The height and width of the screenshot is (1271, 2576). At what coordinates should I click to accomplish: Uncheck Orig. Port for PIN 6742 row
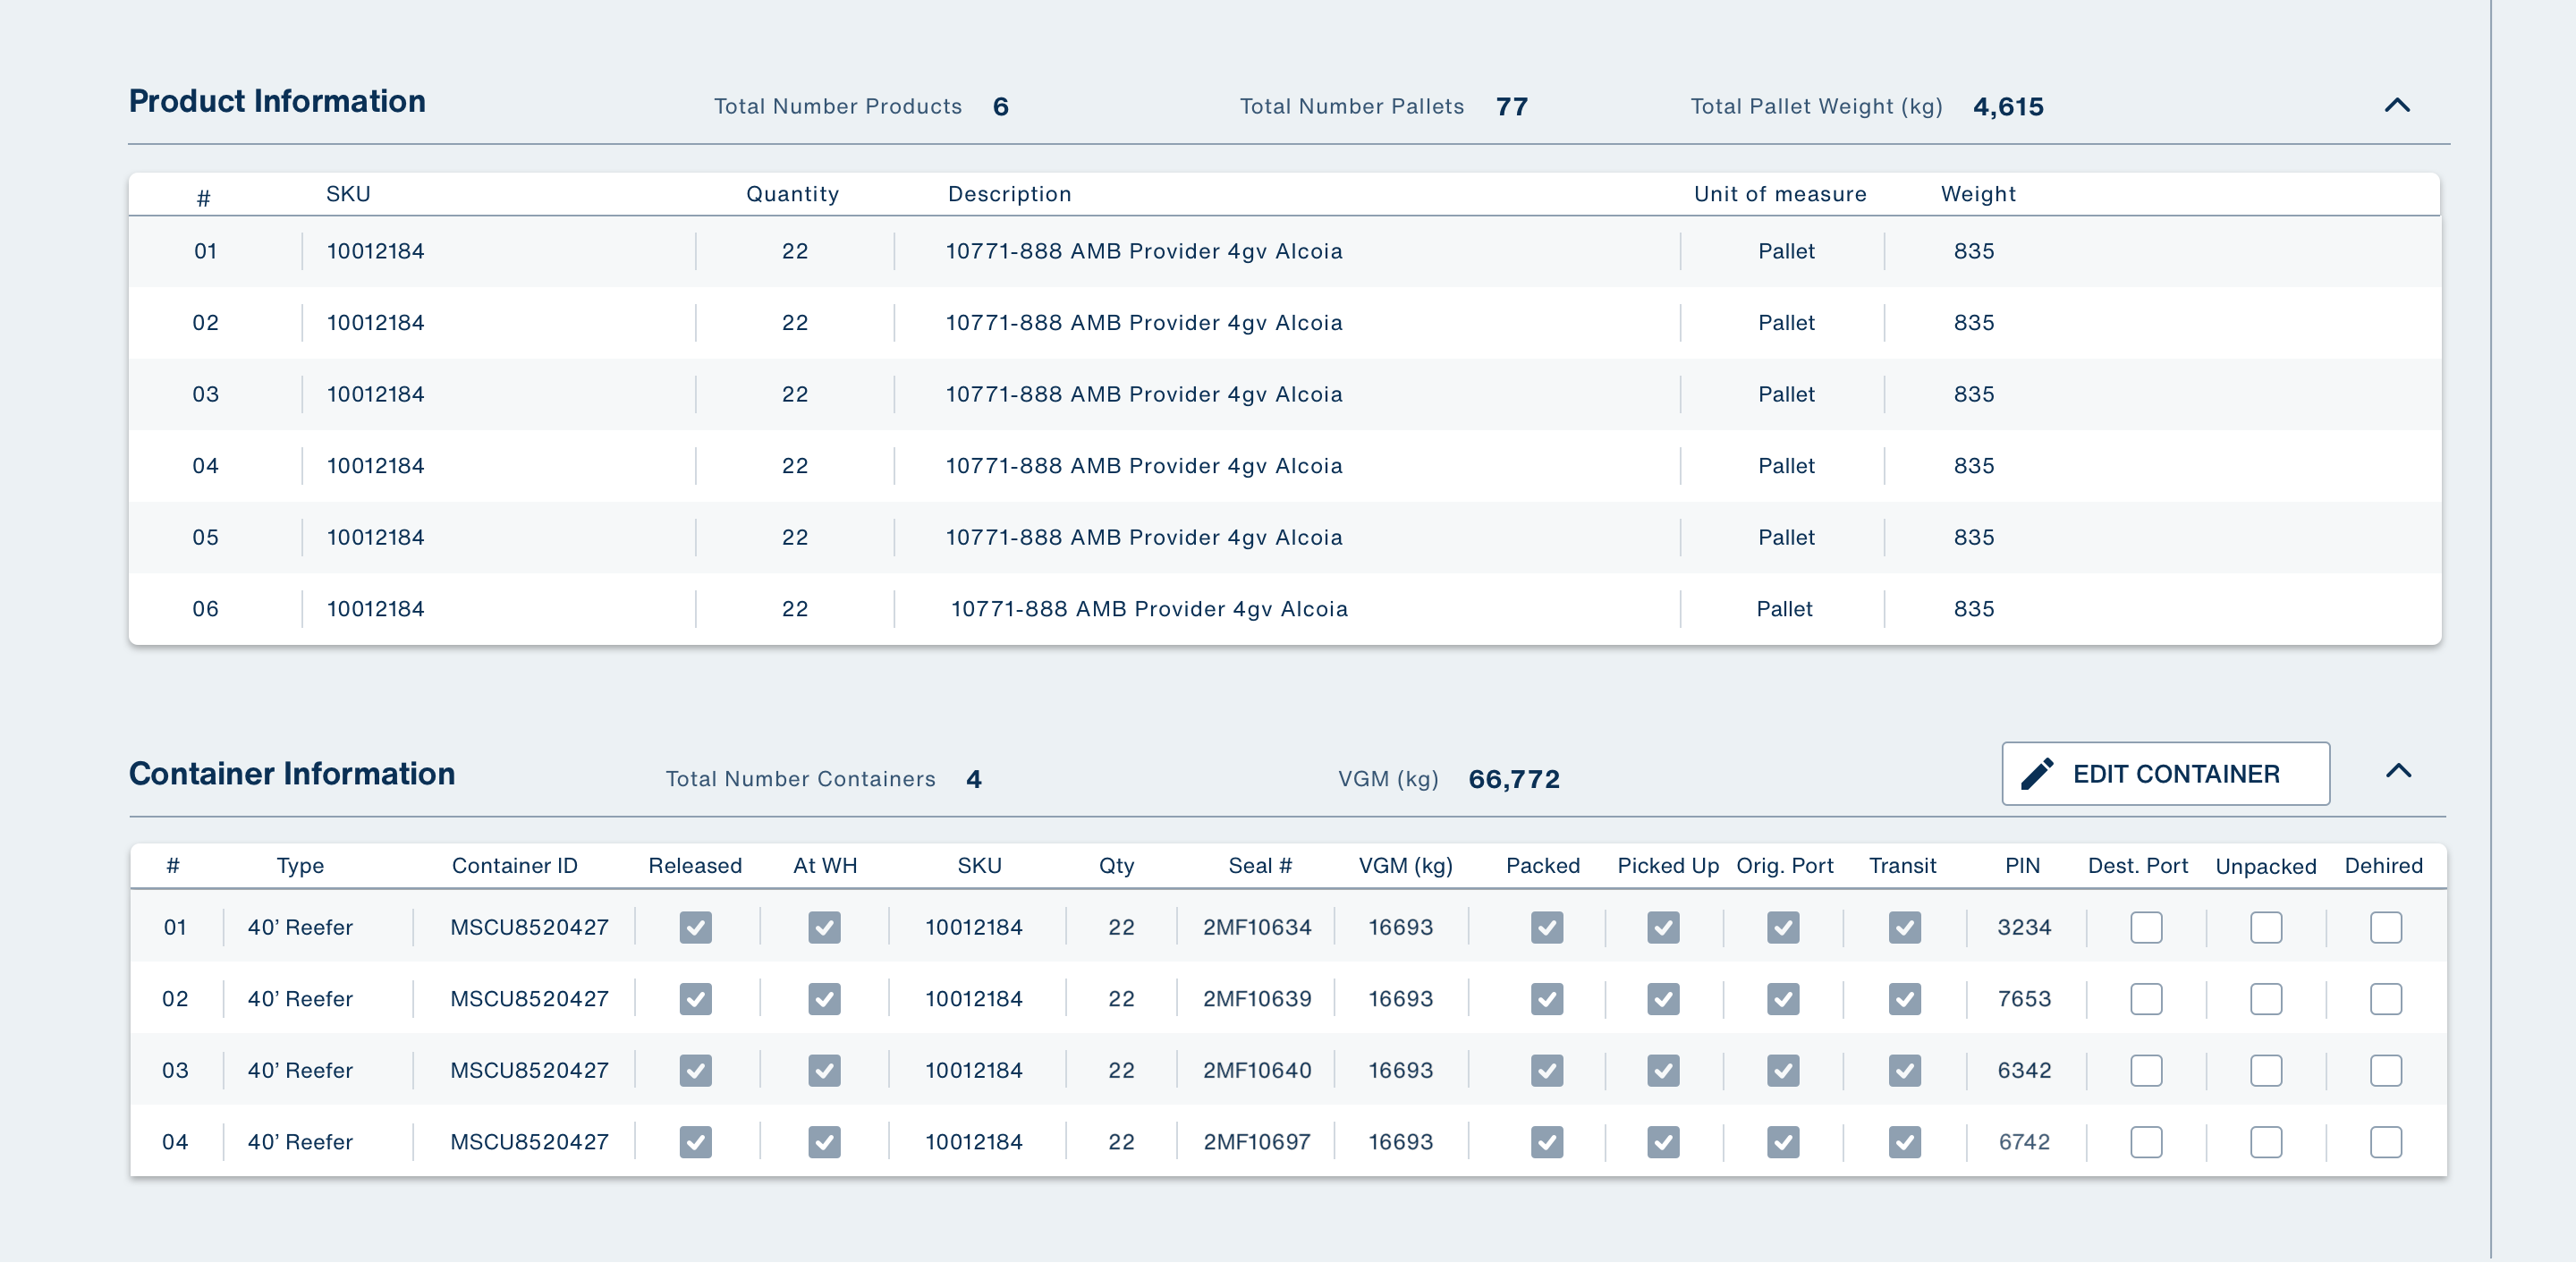pyautogui.click(x=1783, y=1141)
